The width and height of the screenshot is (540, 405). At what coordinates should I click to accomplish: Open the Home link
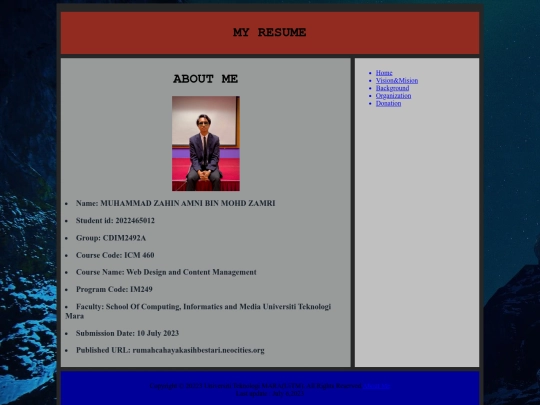coord(384,73)
